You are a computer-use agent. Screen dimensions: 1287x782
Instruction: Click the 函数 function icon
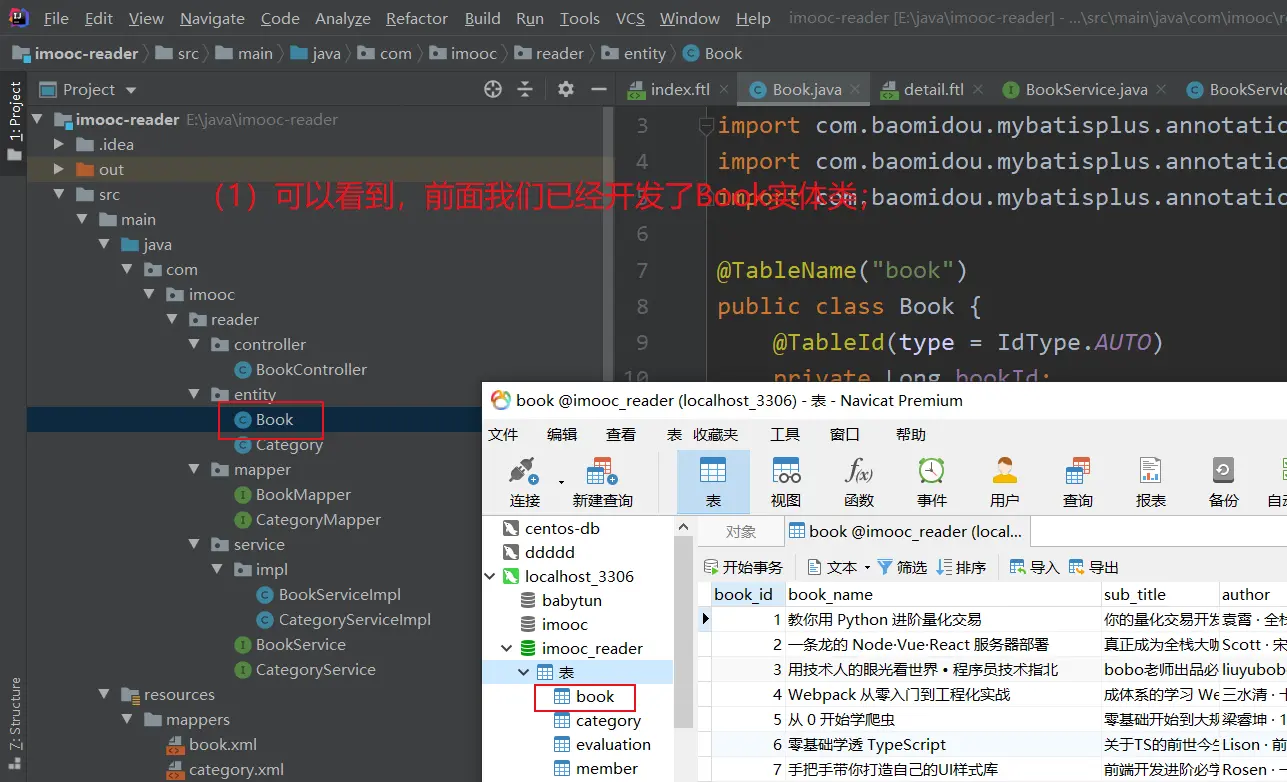pyautogui.click(x=859, y=471)
